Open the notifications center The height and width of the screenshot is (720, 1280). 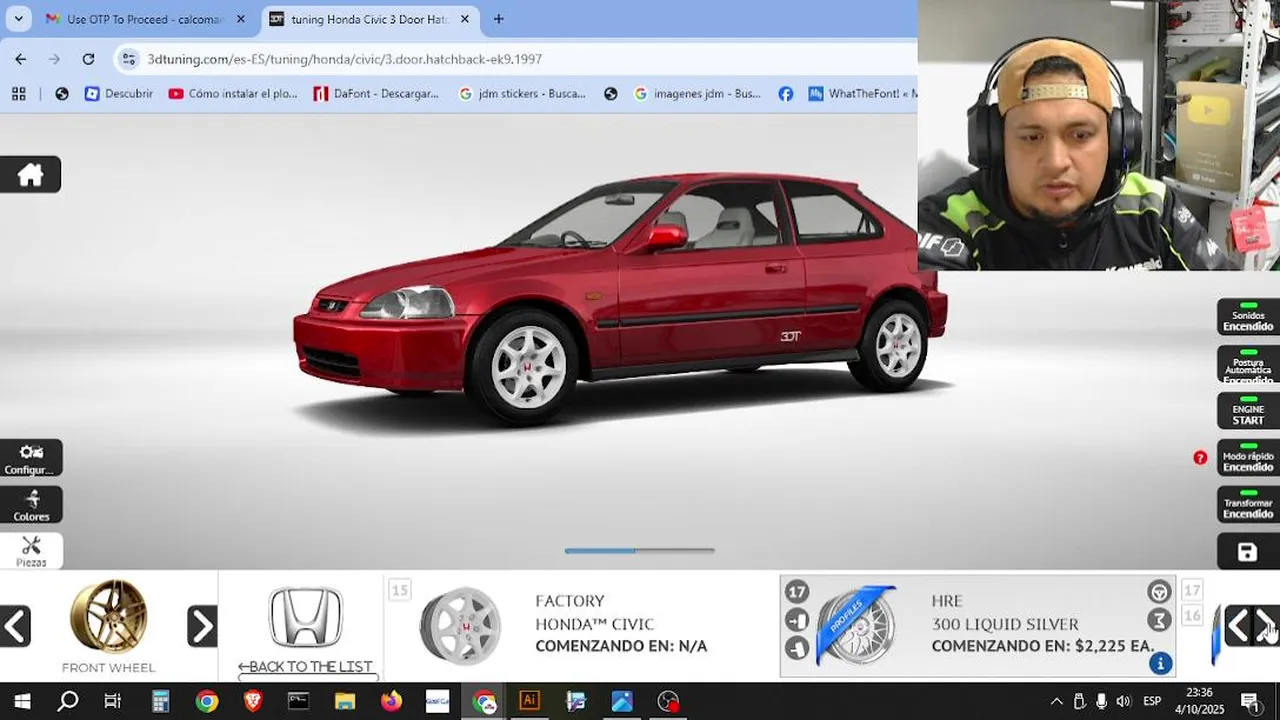click(x=1250, y=701)
